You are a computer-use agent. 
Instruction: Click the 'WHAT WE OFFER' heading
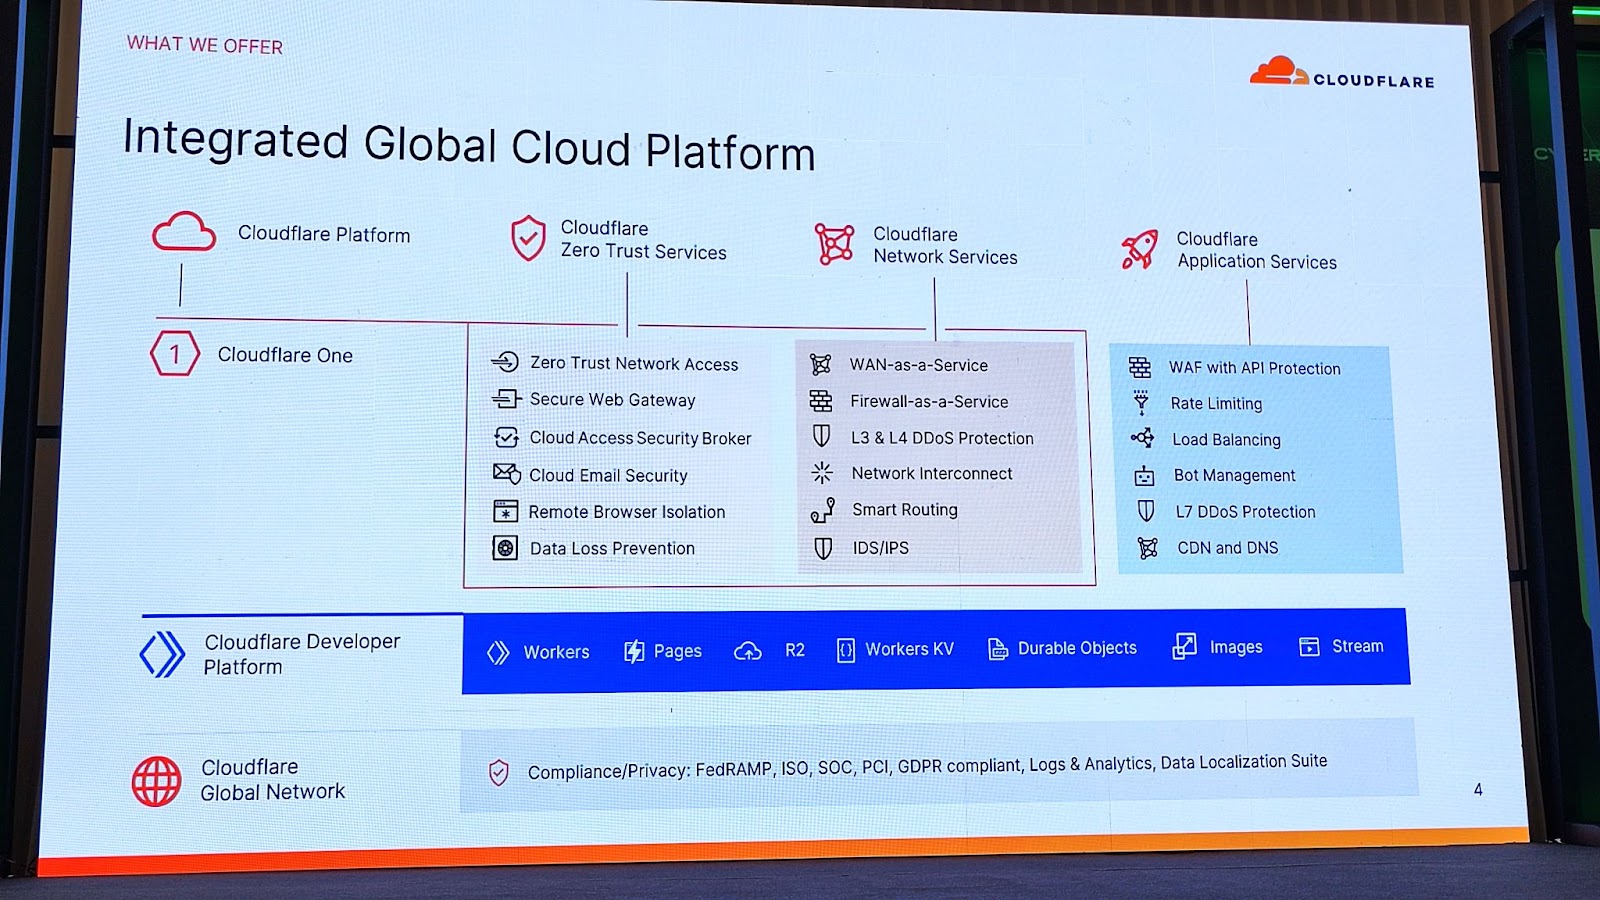[205, 45]
